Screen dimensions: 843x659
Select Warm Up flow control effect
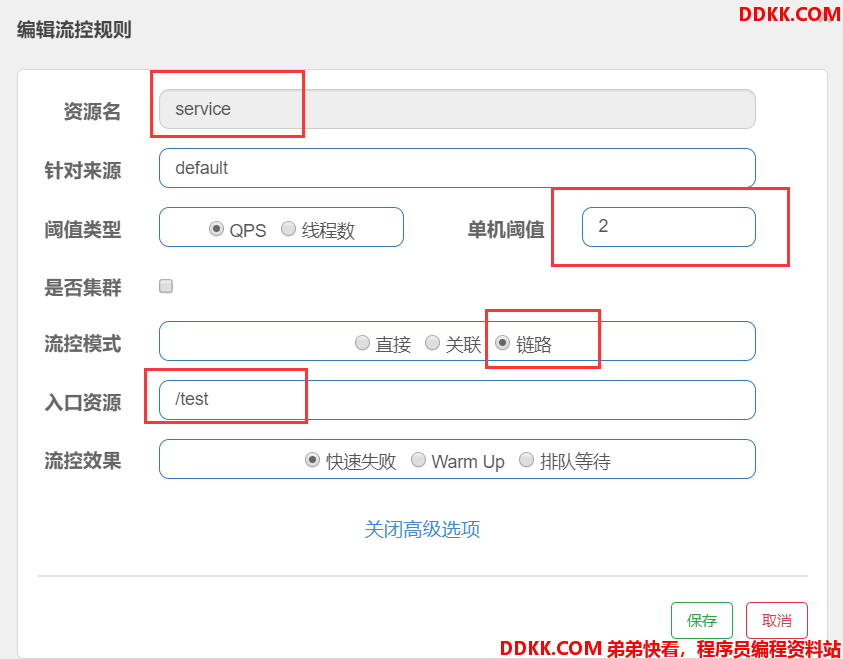click(x=418, y=460)
